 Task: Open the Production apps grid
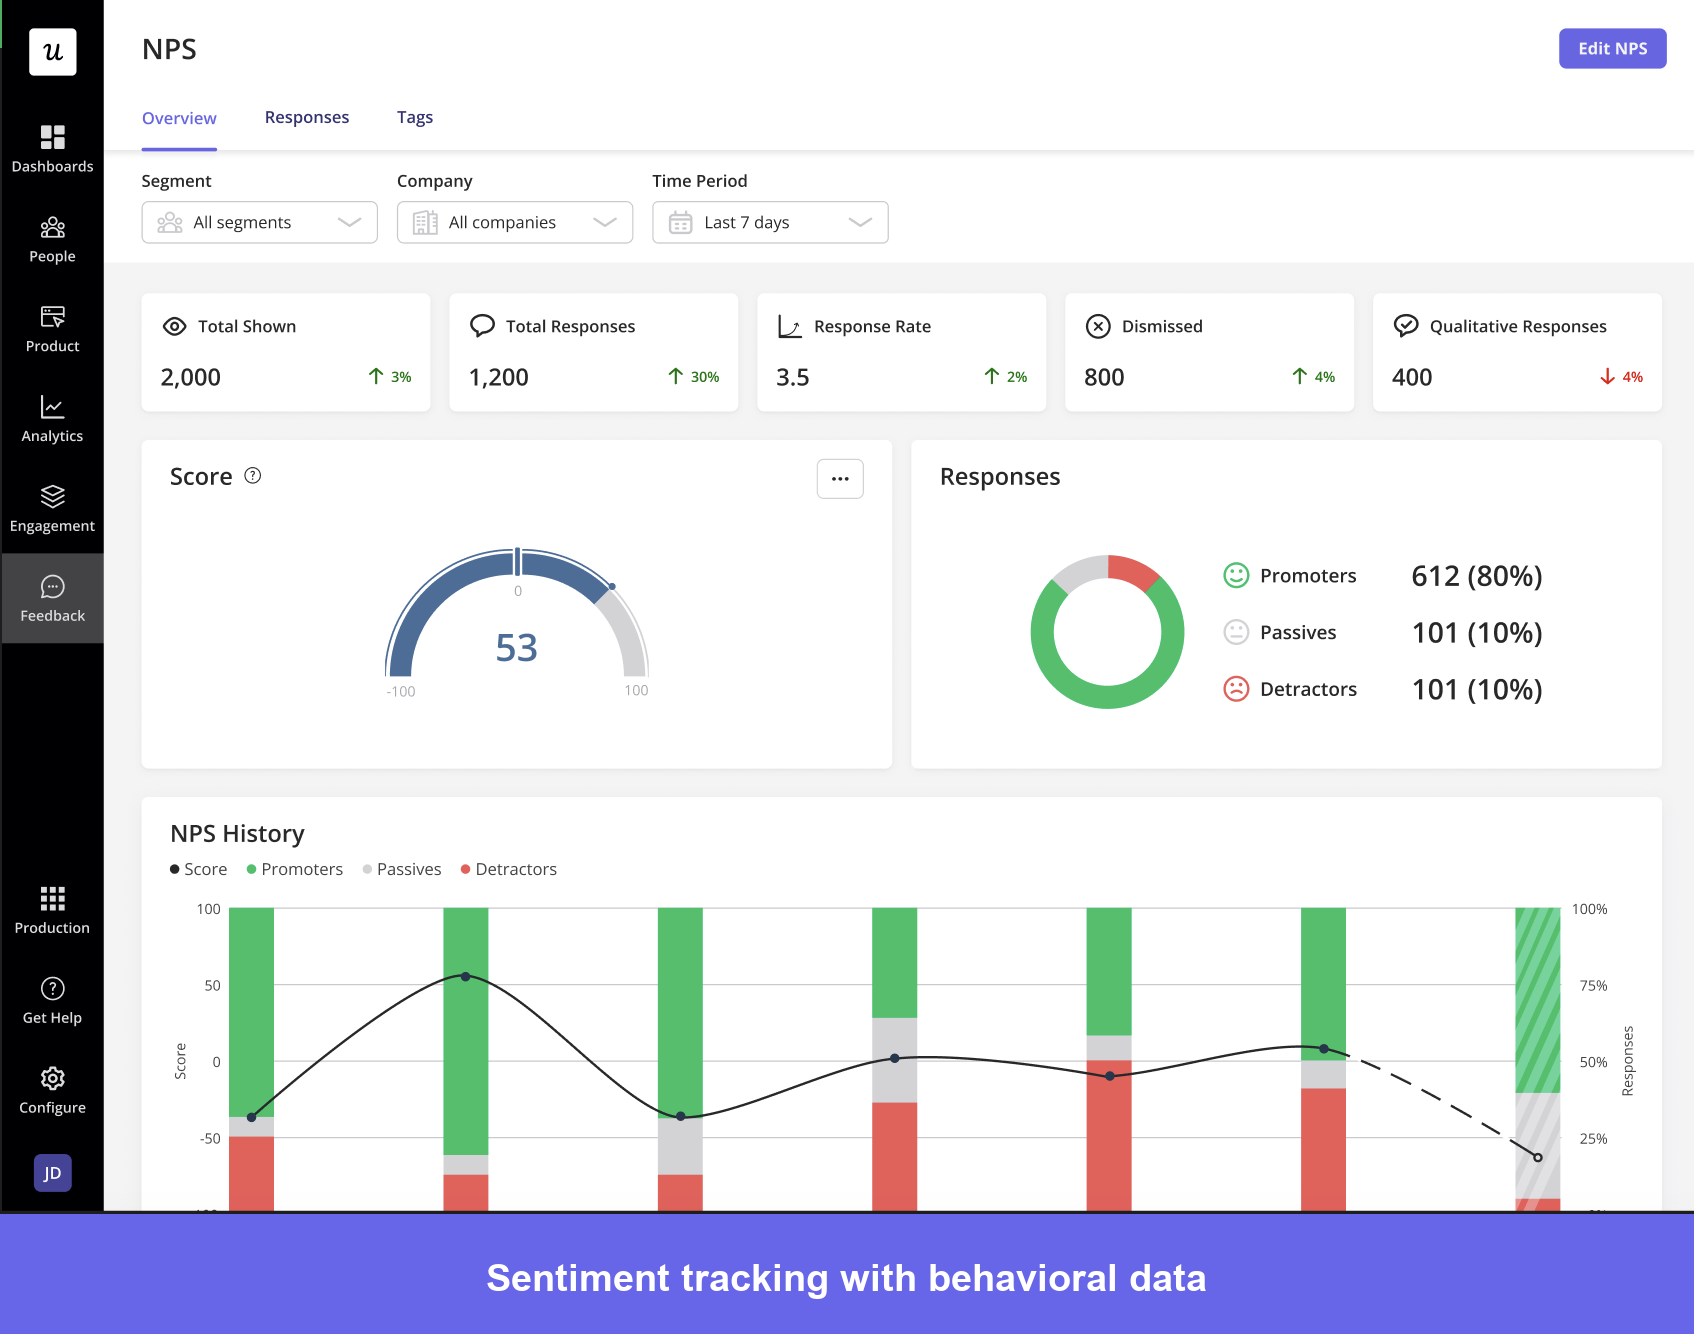[x=52, y=907]
